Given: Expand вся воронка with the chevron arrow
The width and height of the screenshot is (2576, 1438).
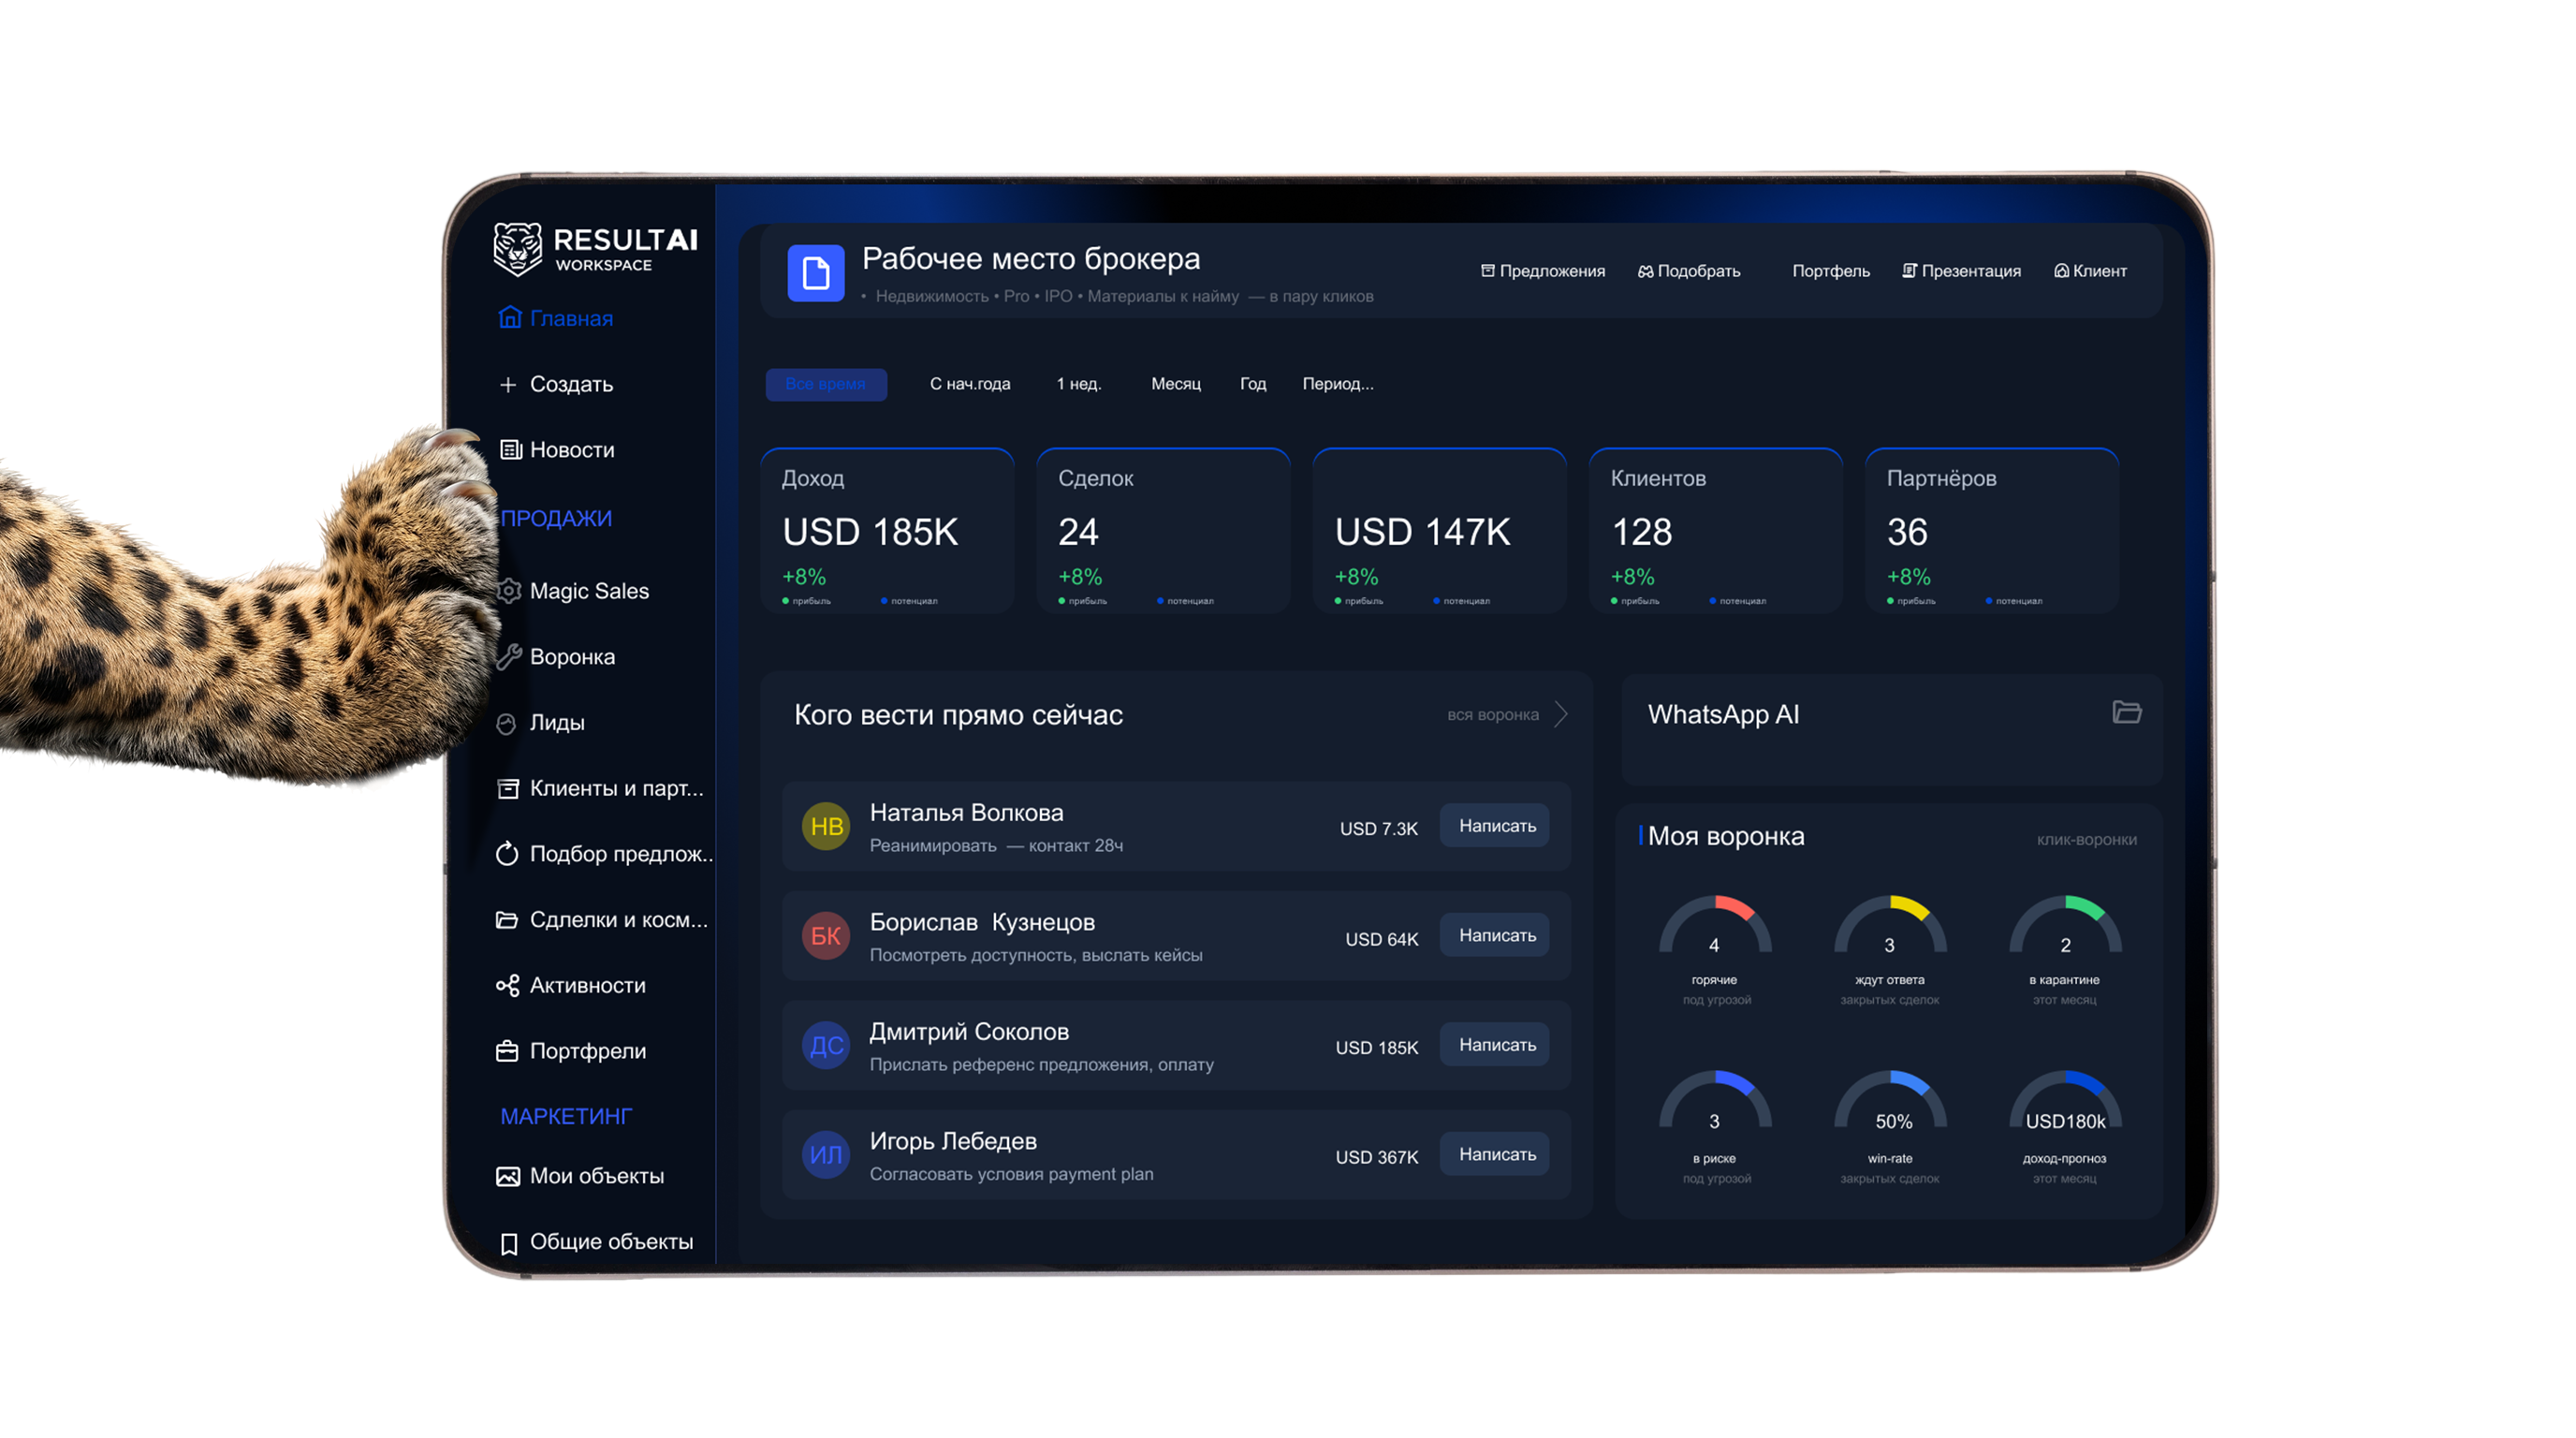Looking at the screenshot, I should [x=1561, y=714].
